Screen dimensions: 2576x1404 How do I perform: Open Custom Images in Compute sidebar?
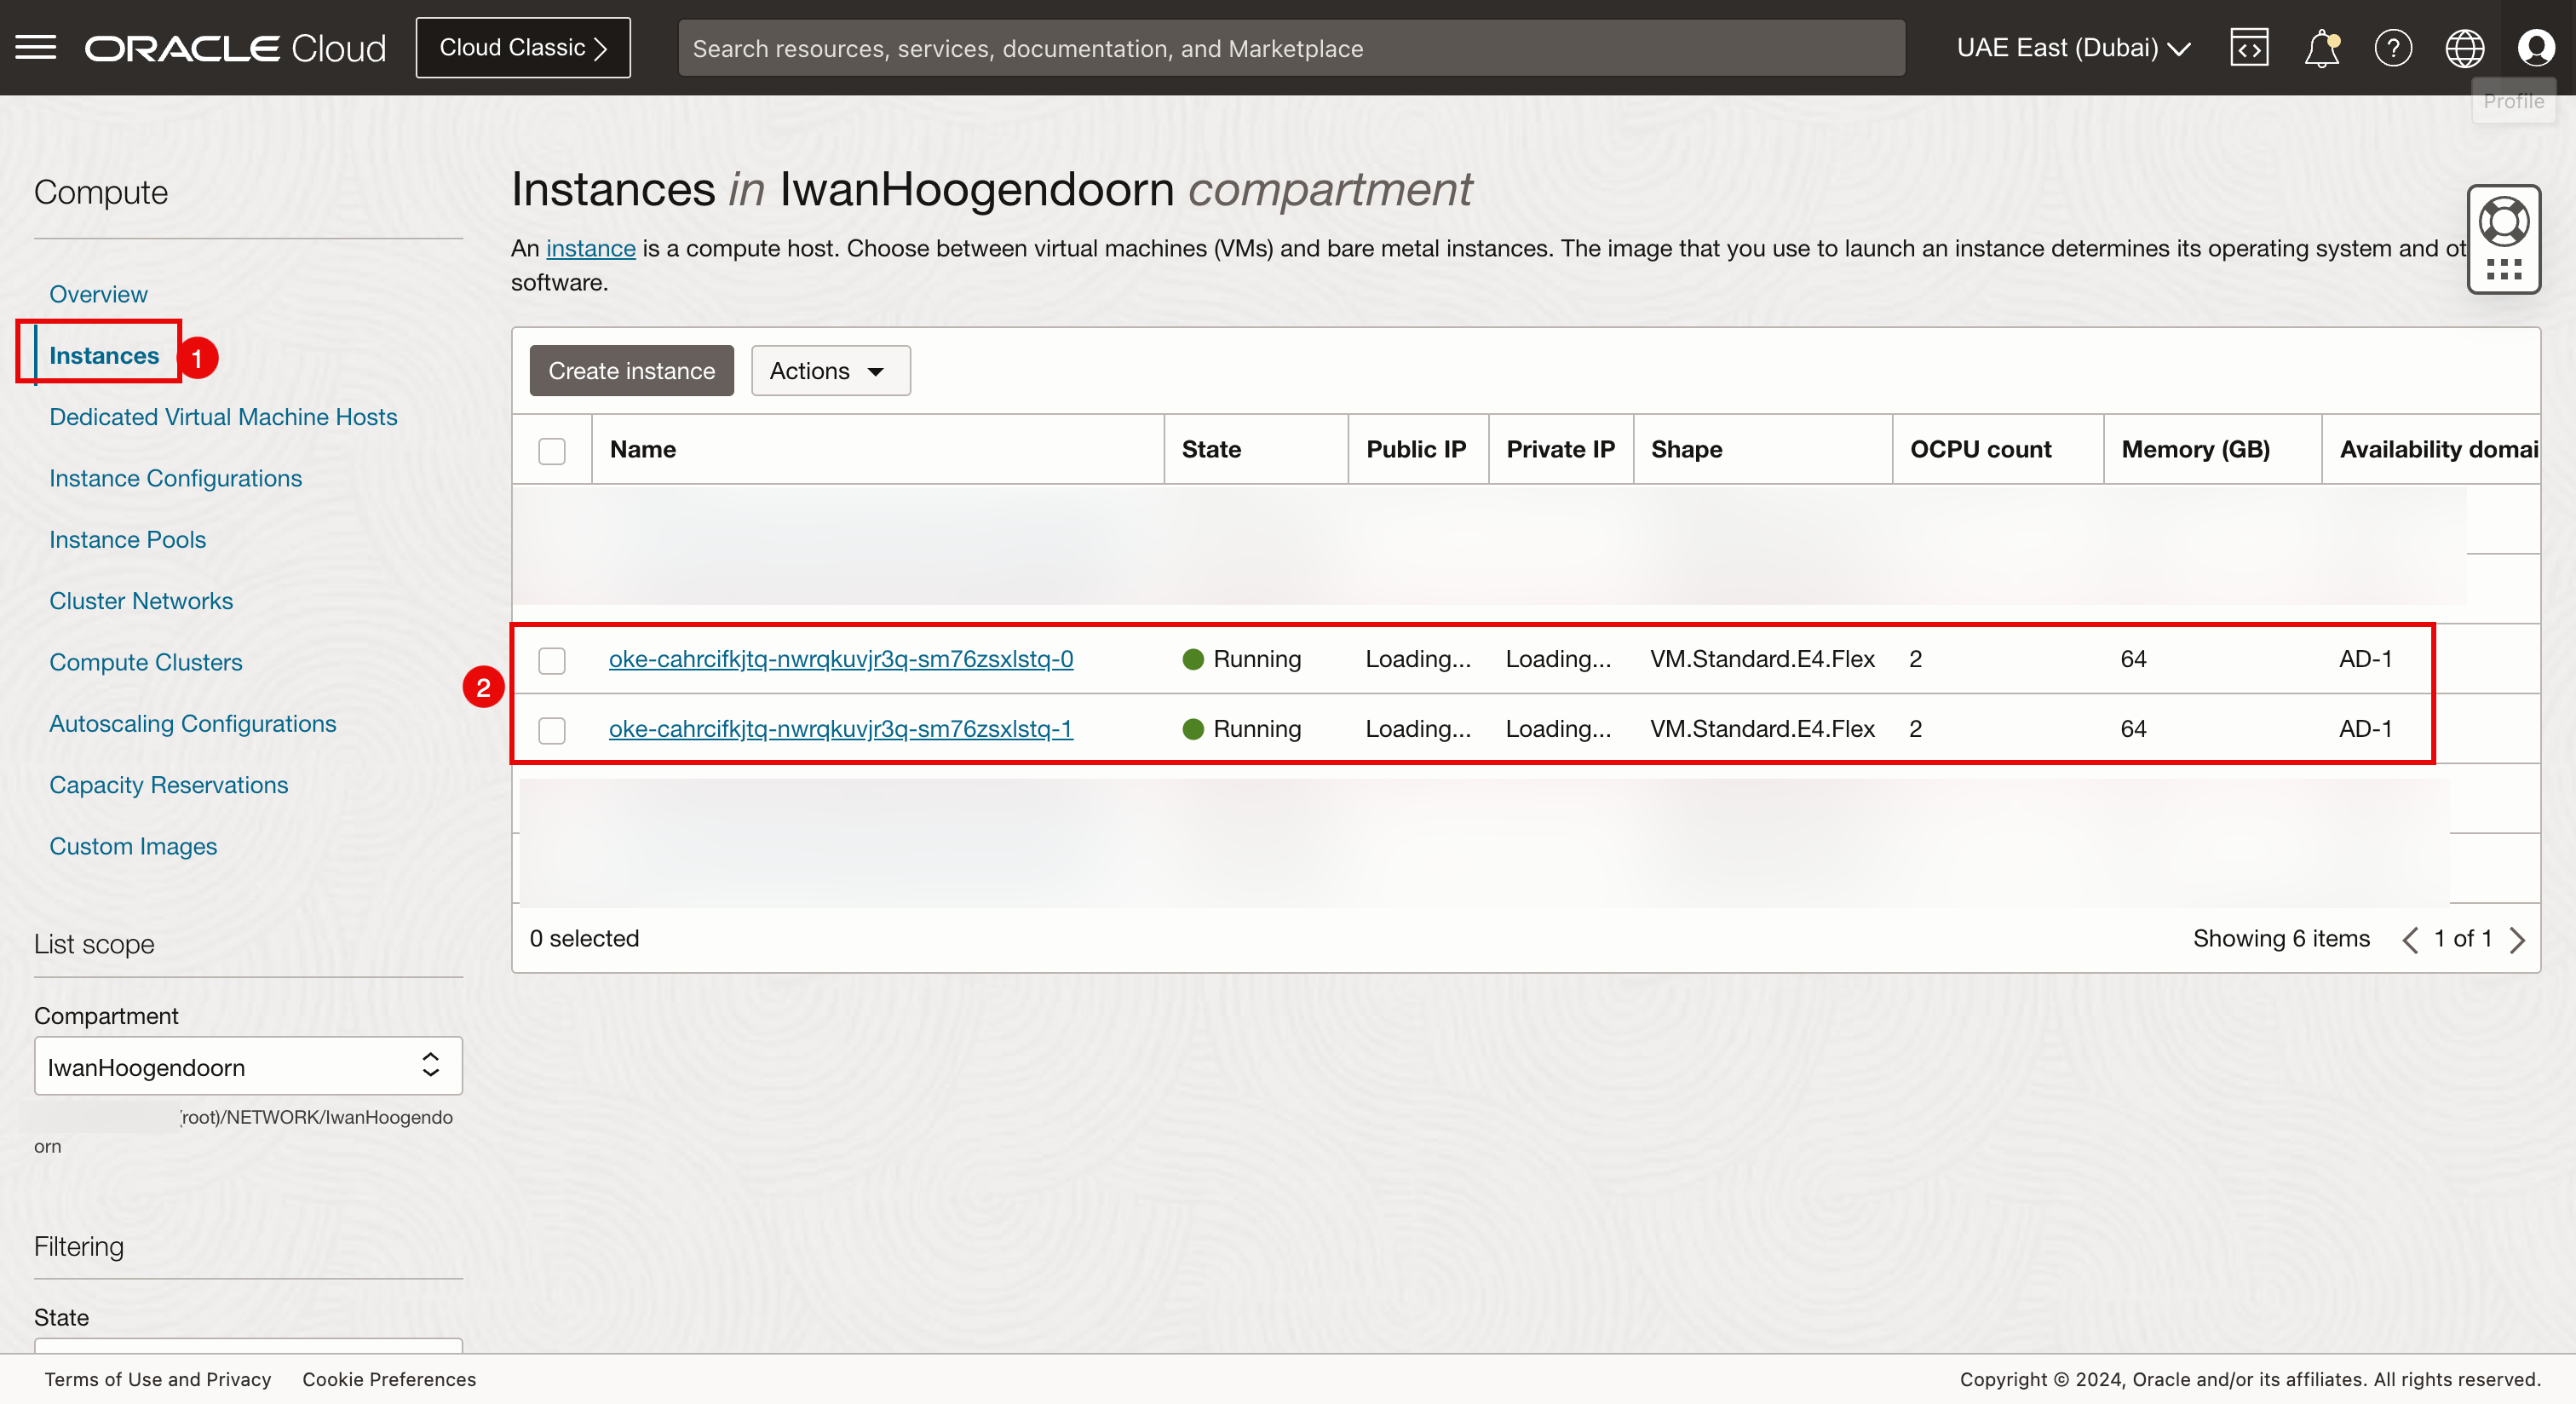pos(133,846)
